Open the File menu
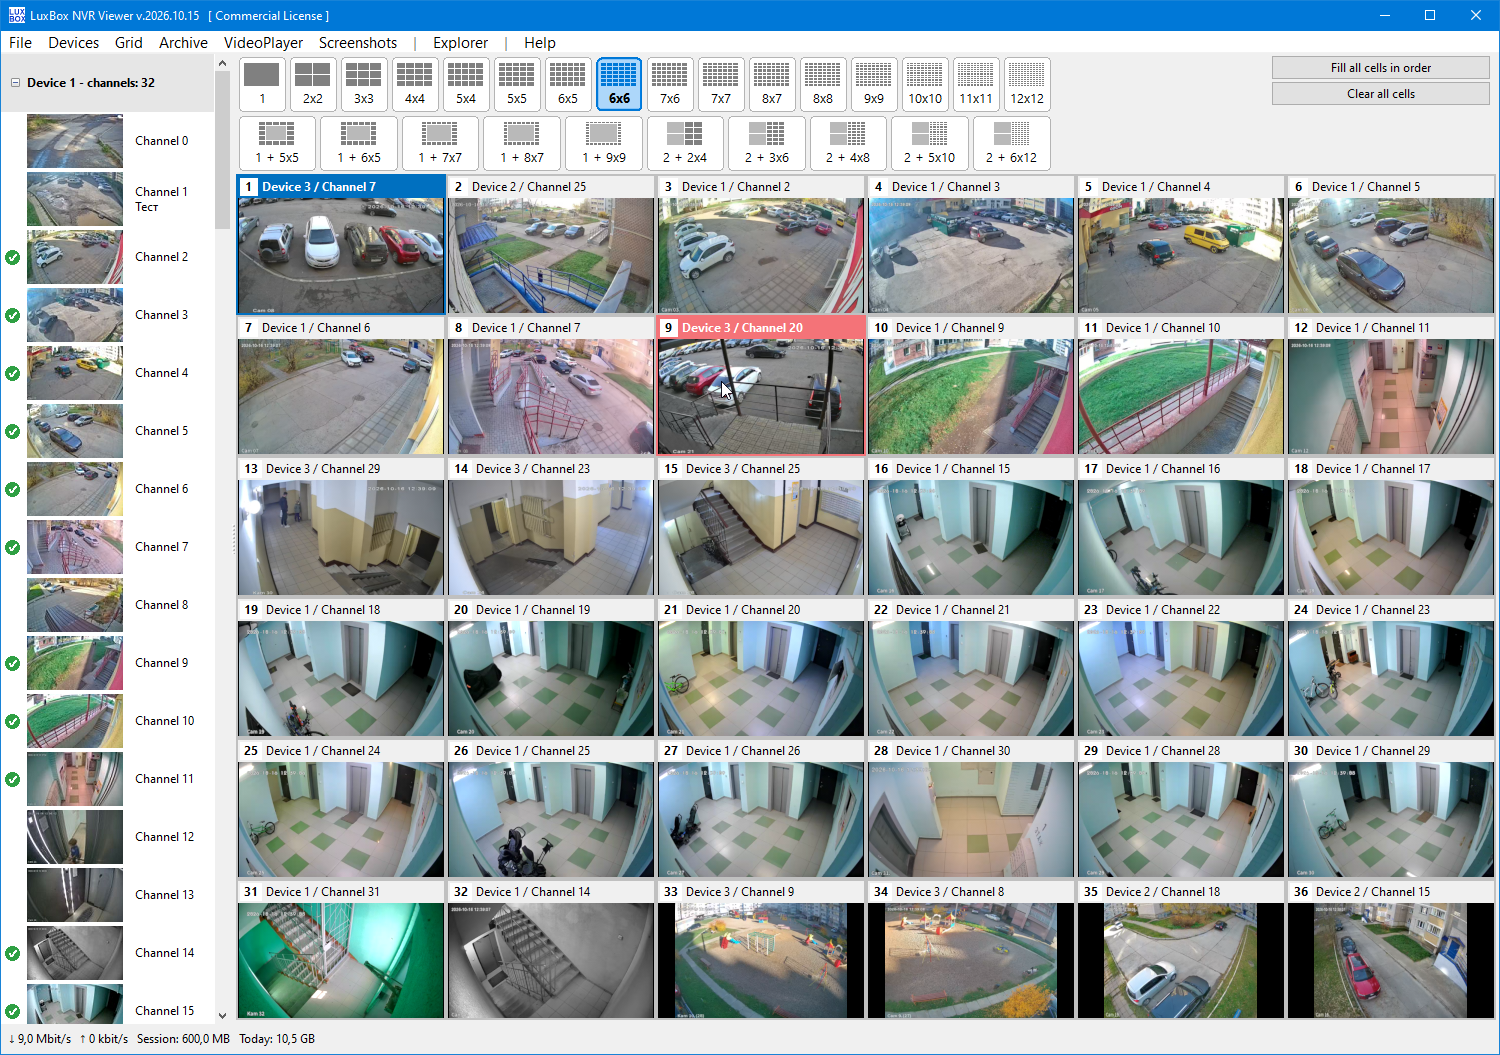 click(20, 43)
